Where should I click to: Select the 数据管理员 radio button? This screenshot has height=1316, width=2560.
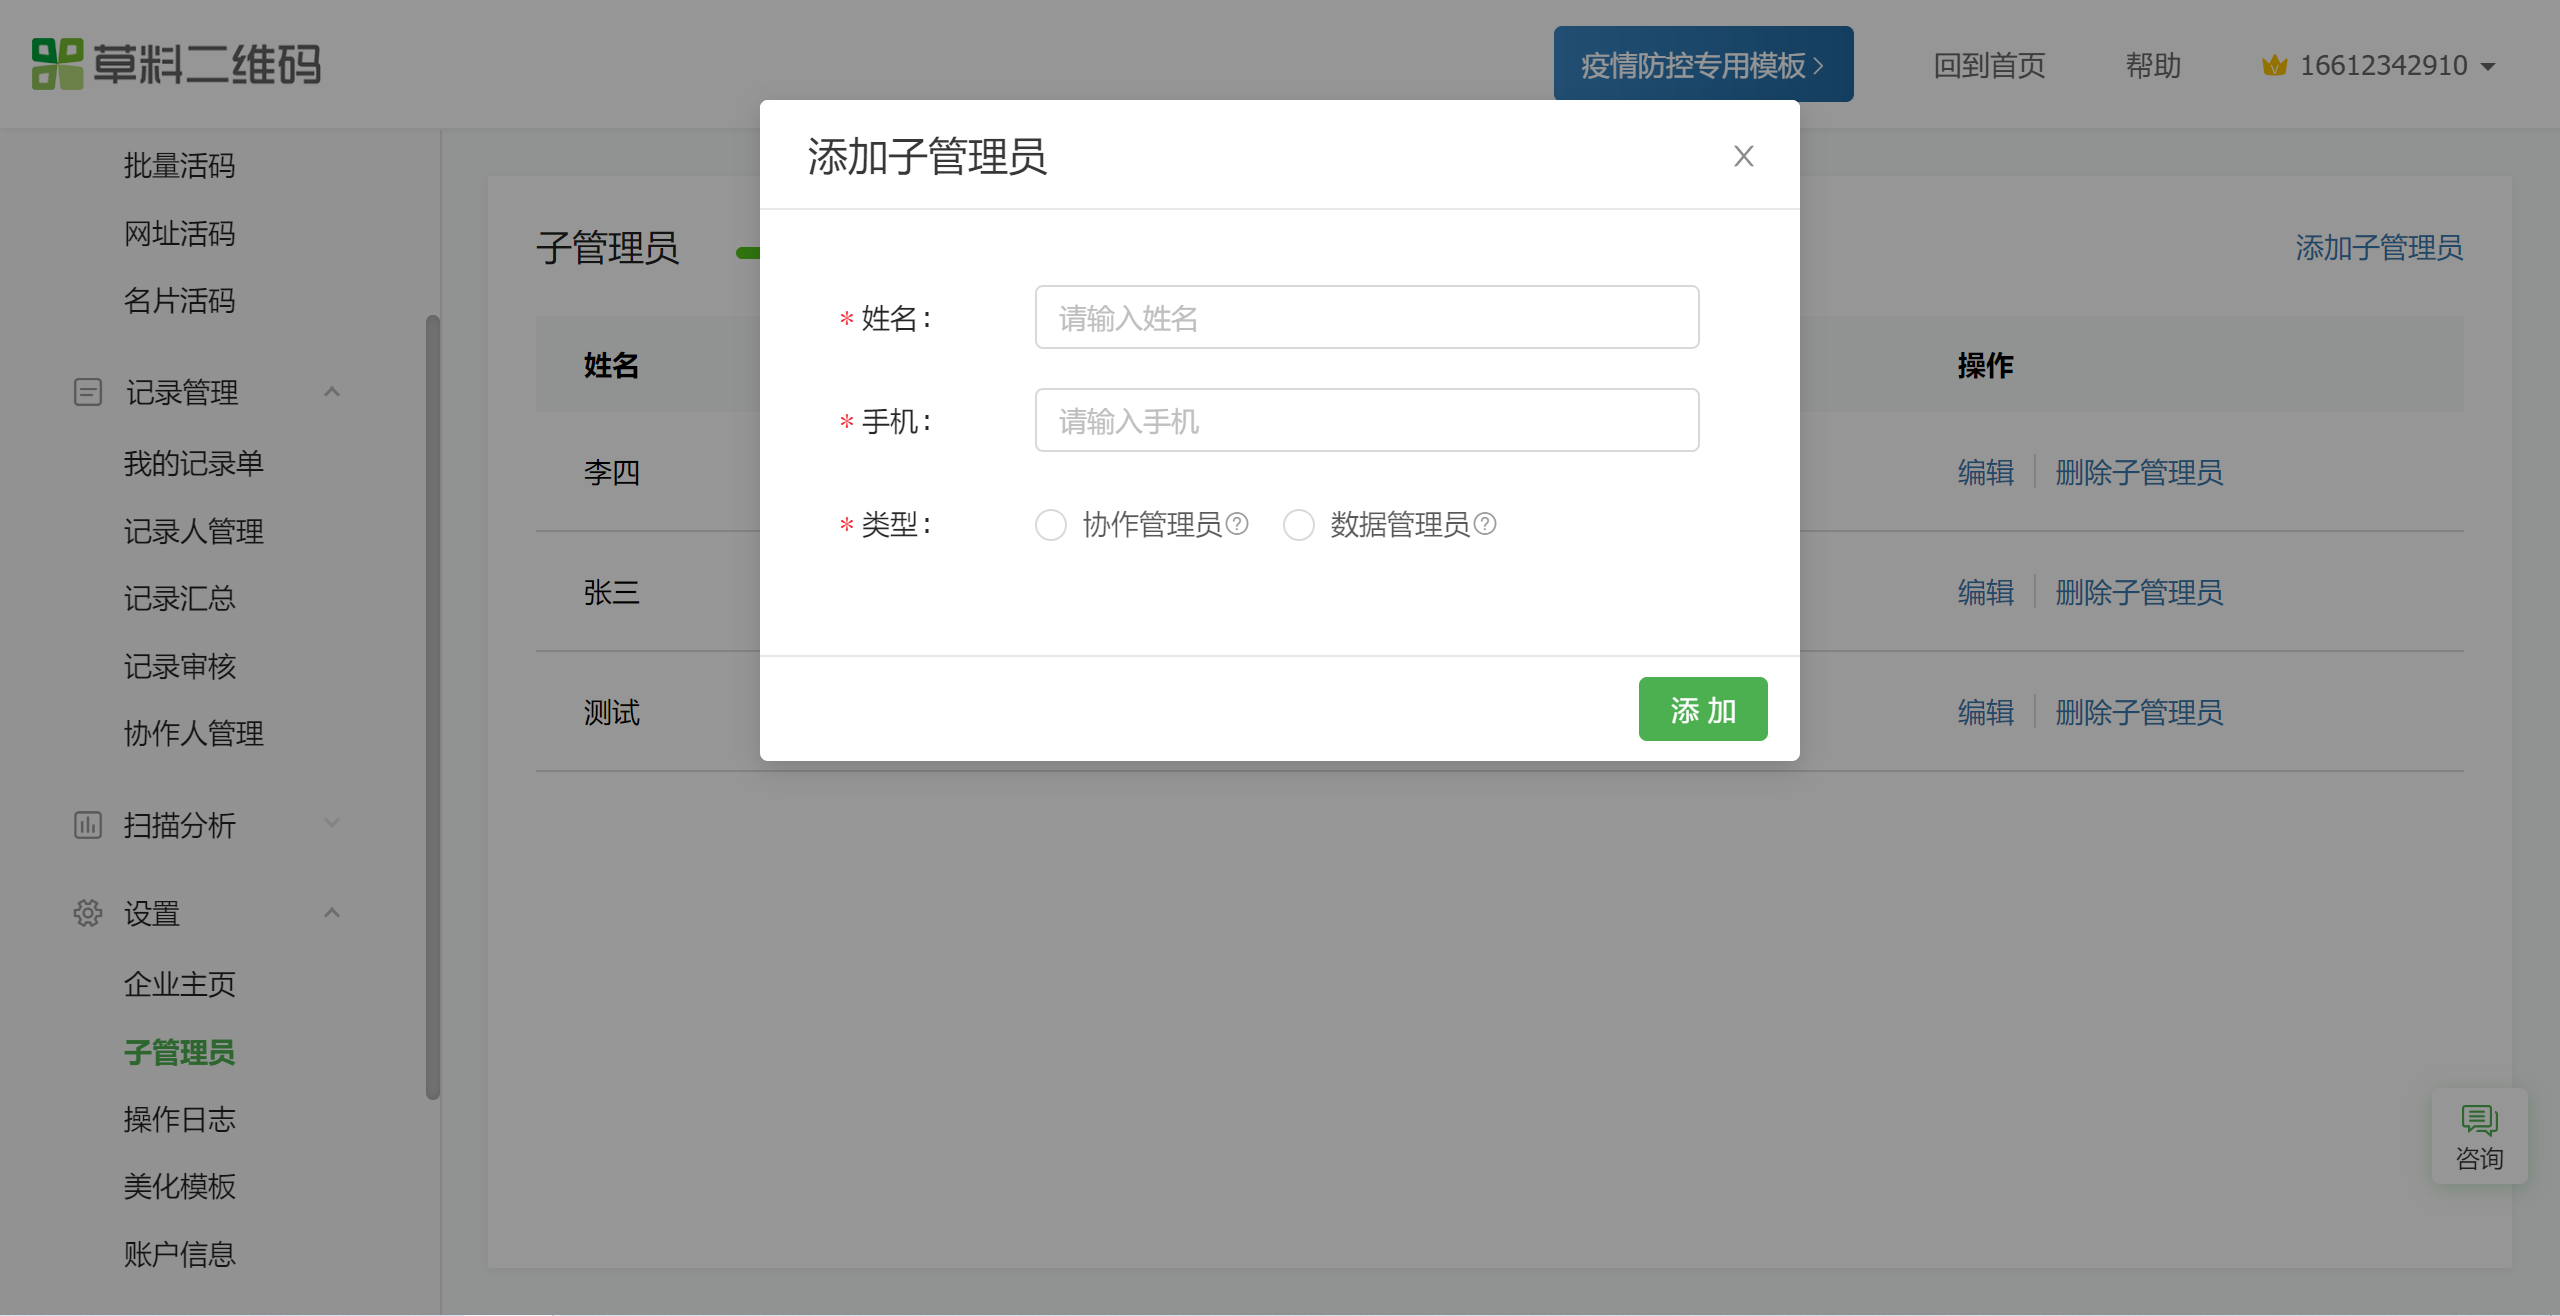click(x=1299, y=524)
